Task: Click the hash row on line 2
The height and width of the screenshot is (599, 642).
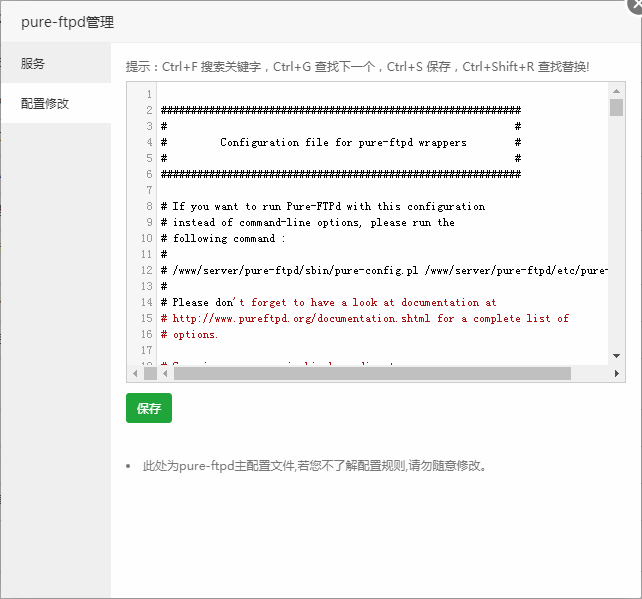Action: (x=341, y=110)
